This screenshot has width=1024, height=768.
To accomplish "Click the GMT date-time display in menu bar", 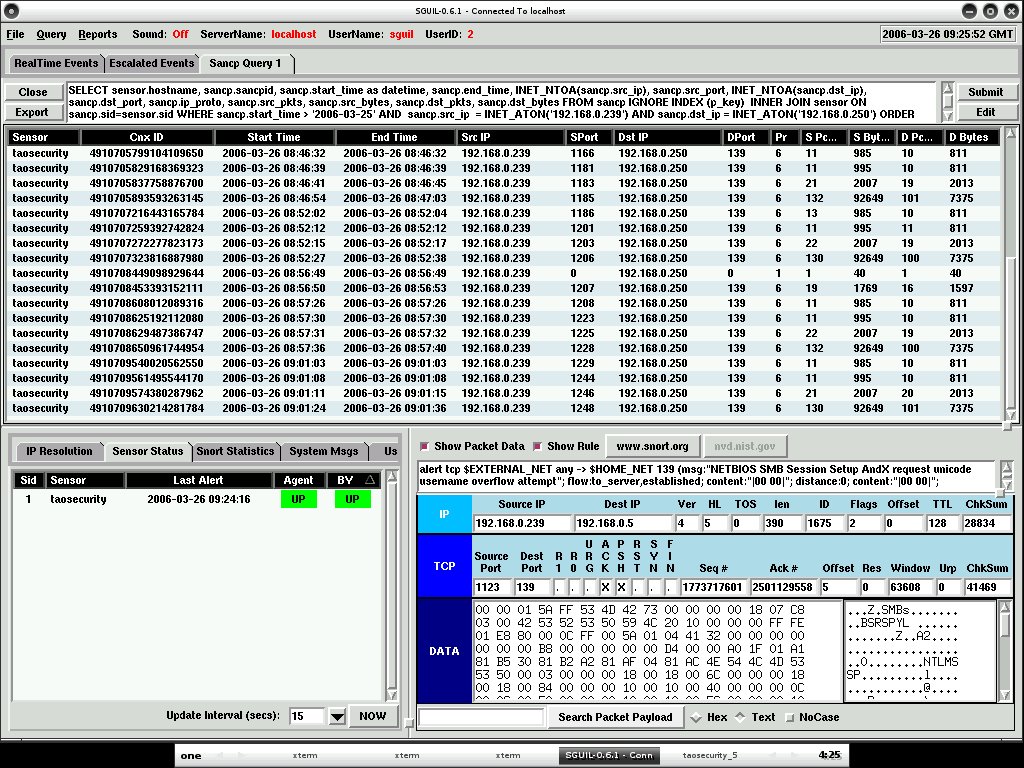I will (948, 34).
